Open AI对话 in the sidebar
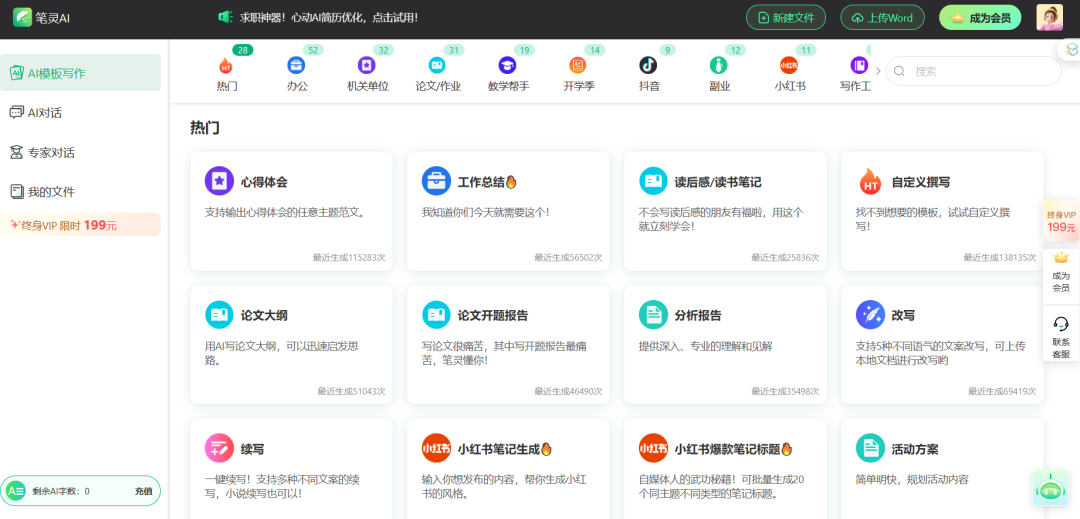This screenshot has height=519, width=1080. point(44,112)
